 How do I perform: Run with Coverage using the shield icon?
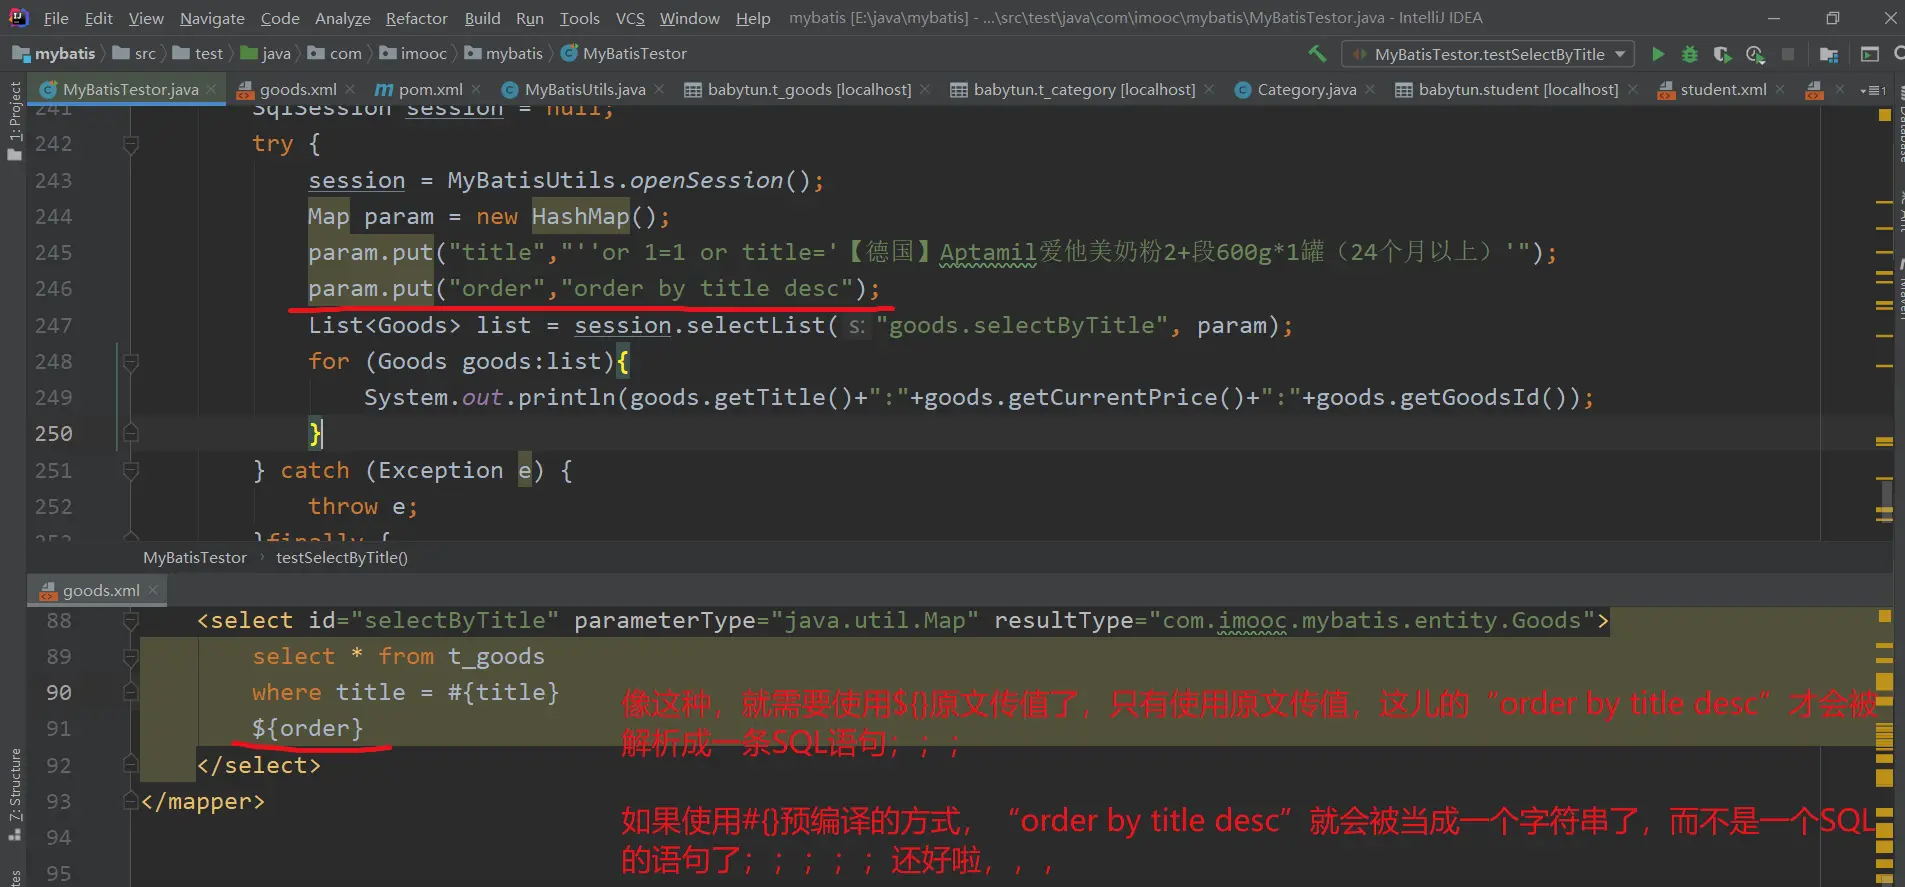(1722, 54)
